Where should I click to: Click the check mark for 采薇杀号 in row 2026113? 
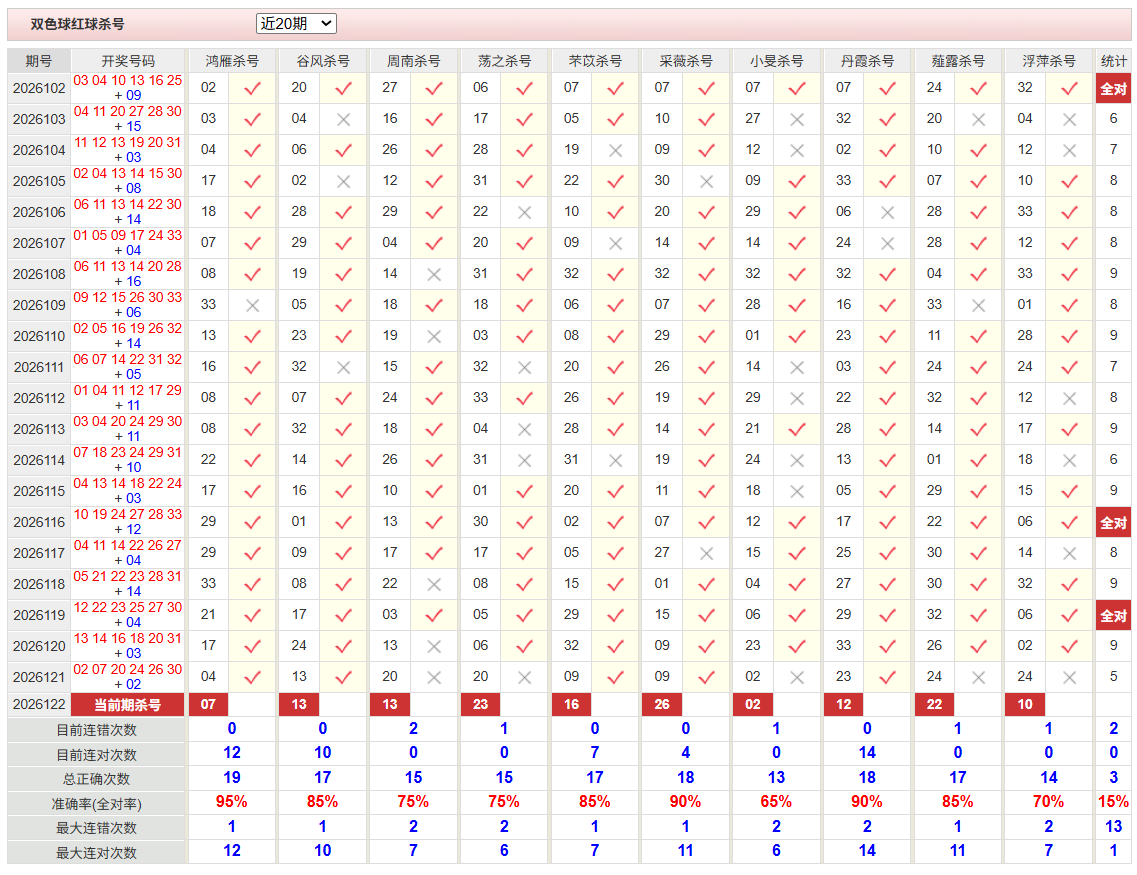706,429
